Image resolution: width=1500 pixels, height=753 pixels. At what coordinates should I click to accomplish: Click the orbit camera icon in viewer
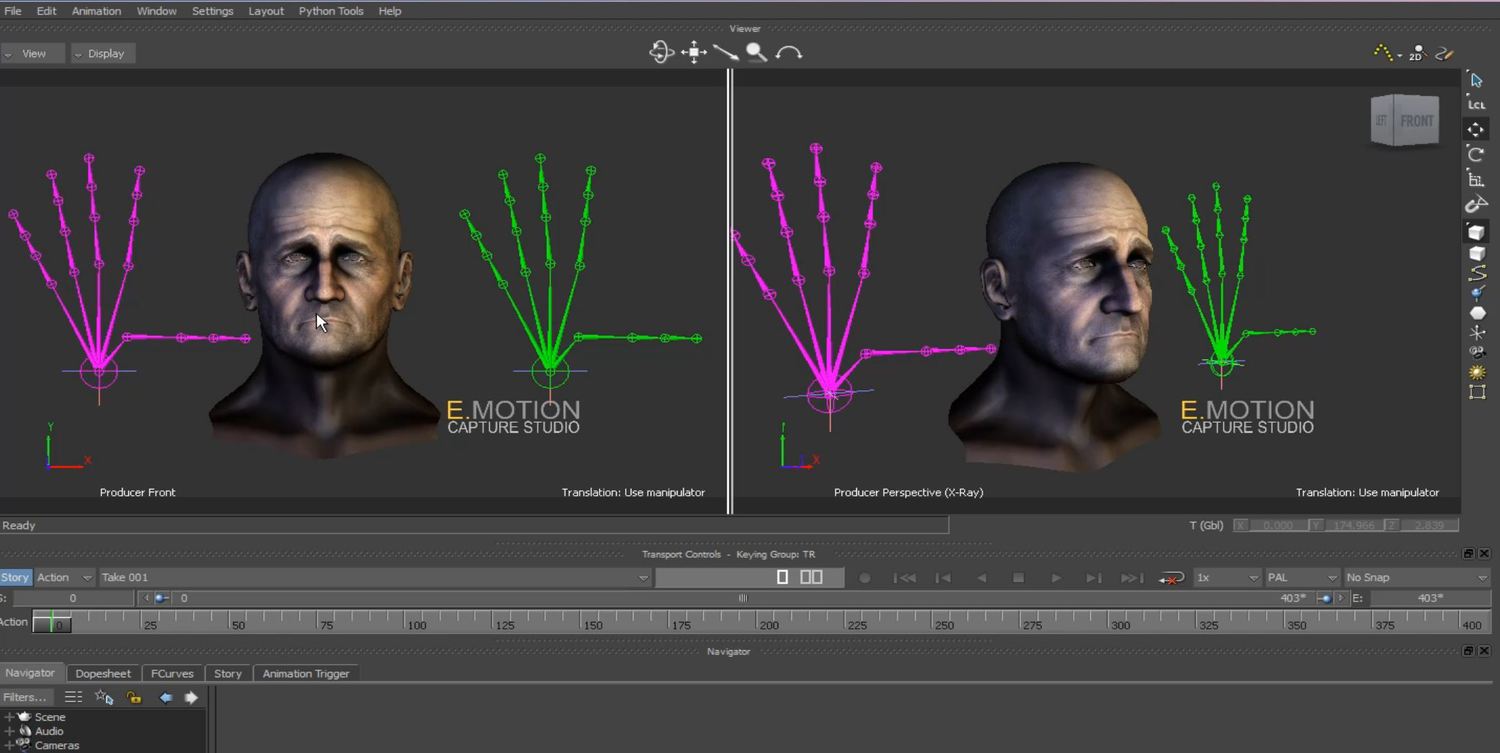(661, 53)
